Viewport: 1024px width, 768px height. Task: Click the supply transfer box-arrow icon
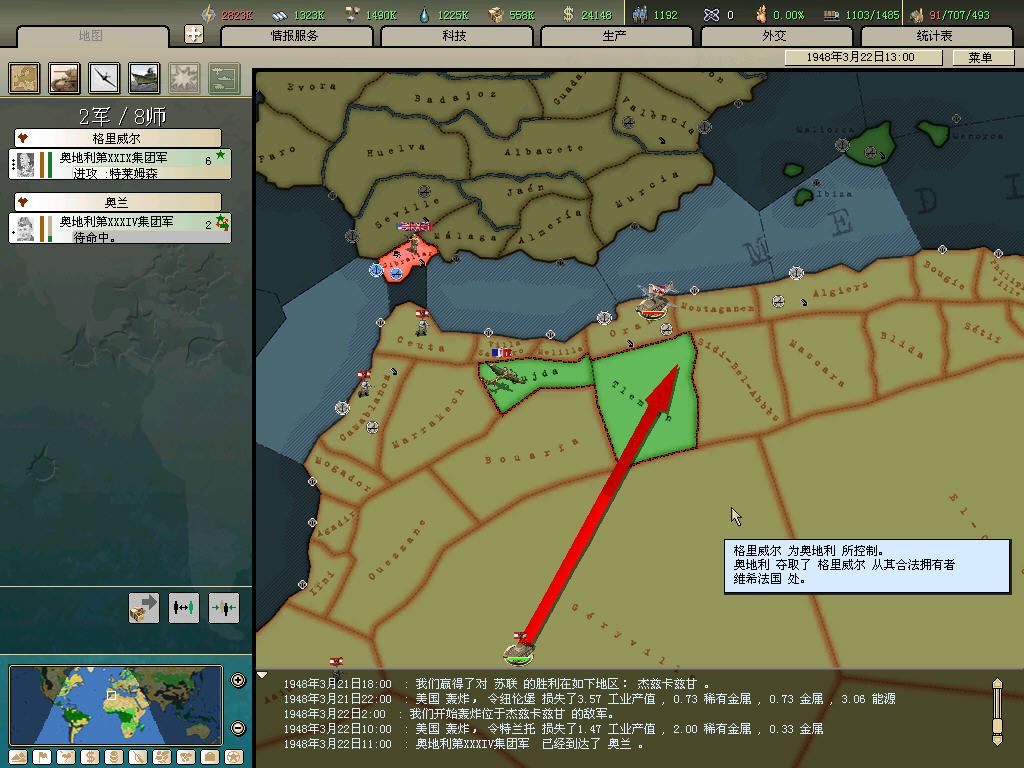tap(144, 607)
